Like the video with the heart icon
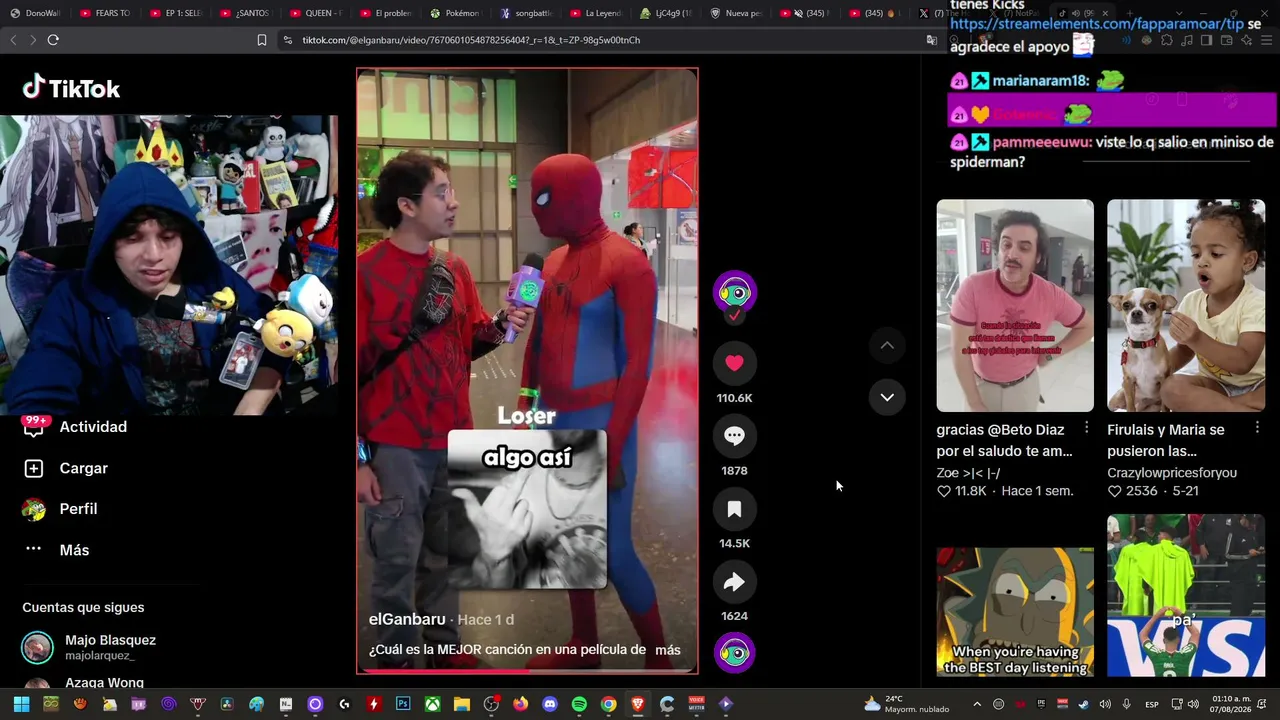The image size is (1280, 720). coord(734,363)
